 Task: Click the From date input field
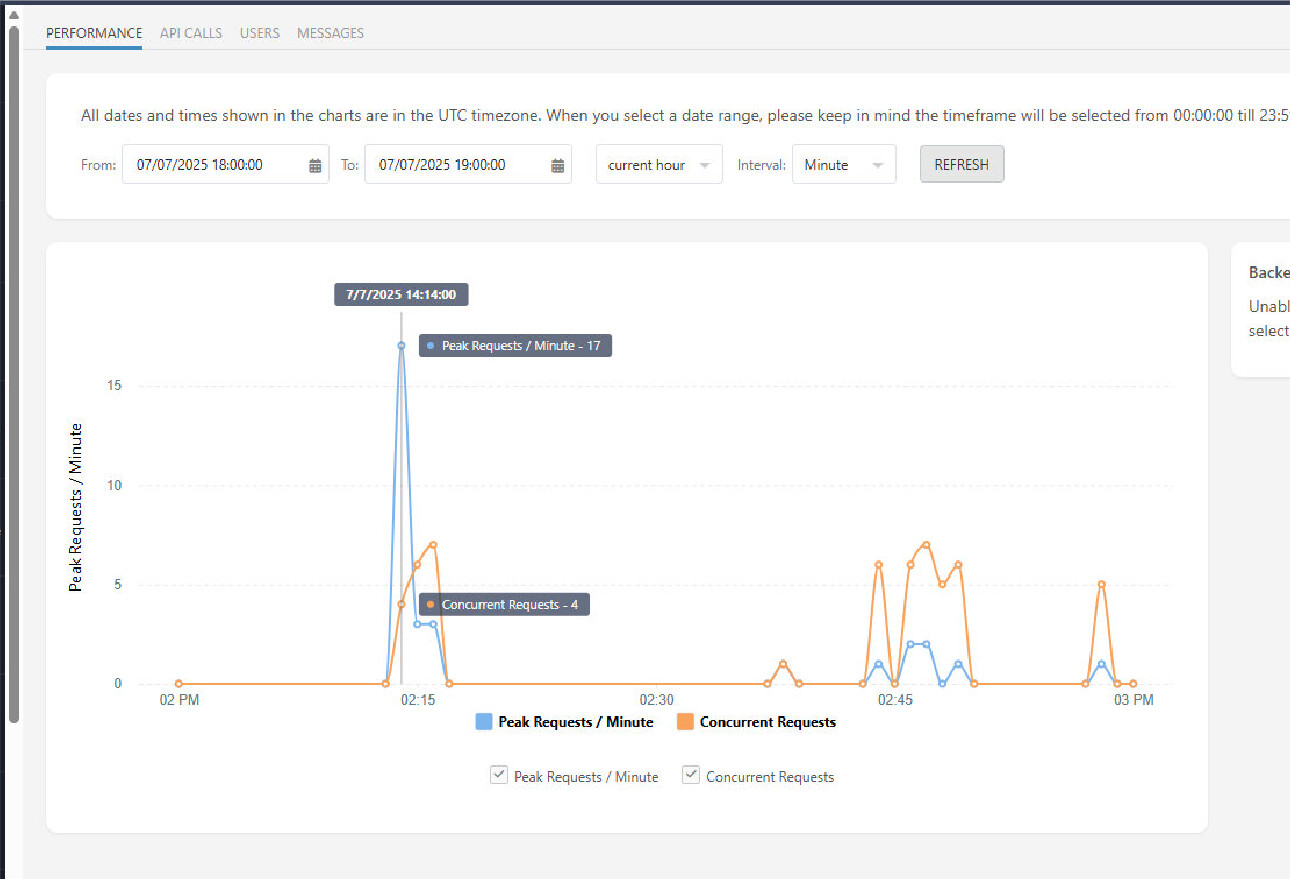click(x=214, y=165)
